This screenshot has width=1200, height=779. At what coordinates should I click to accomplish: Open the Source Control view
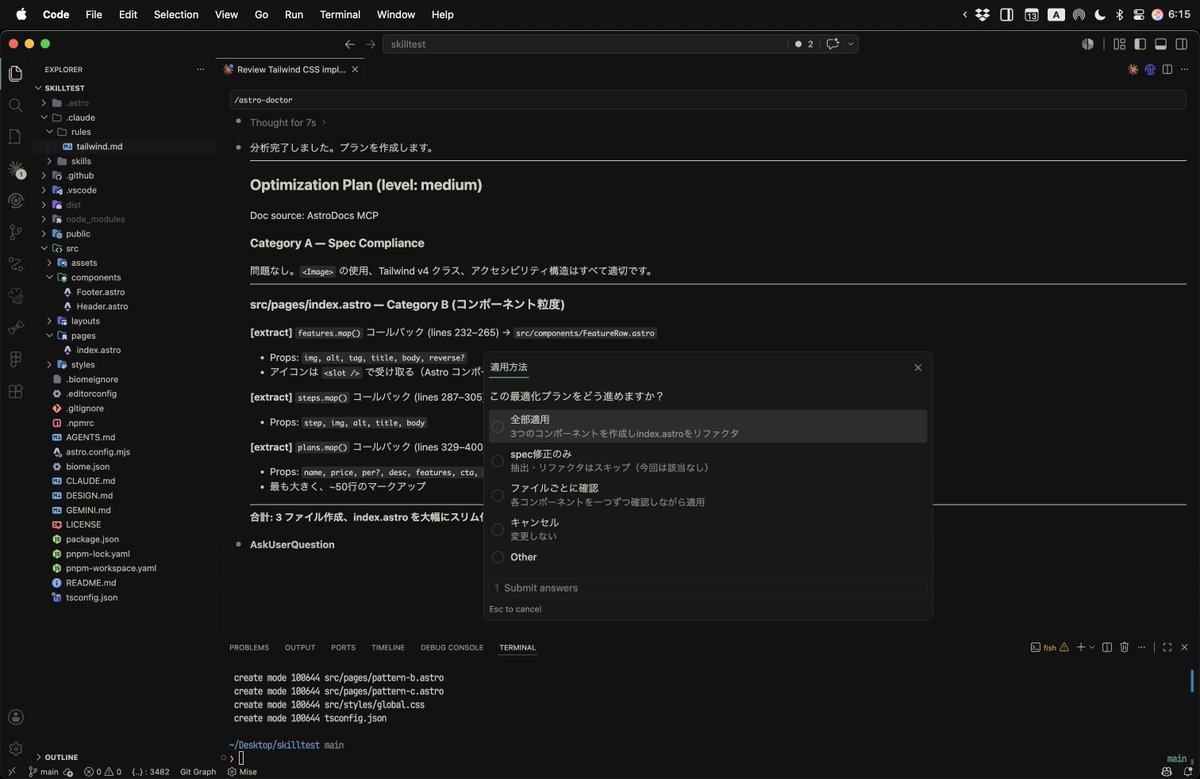[x=15, y=232]
